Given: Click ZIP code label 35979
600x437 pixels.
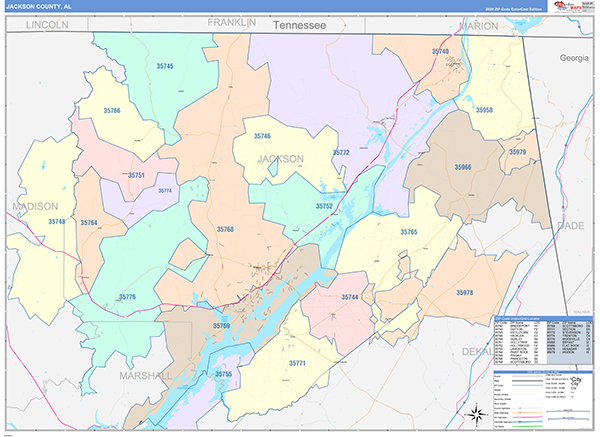Looking at the screenshot, I should tap(517, 152).
